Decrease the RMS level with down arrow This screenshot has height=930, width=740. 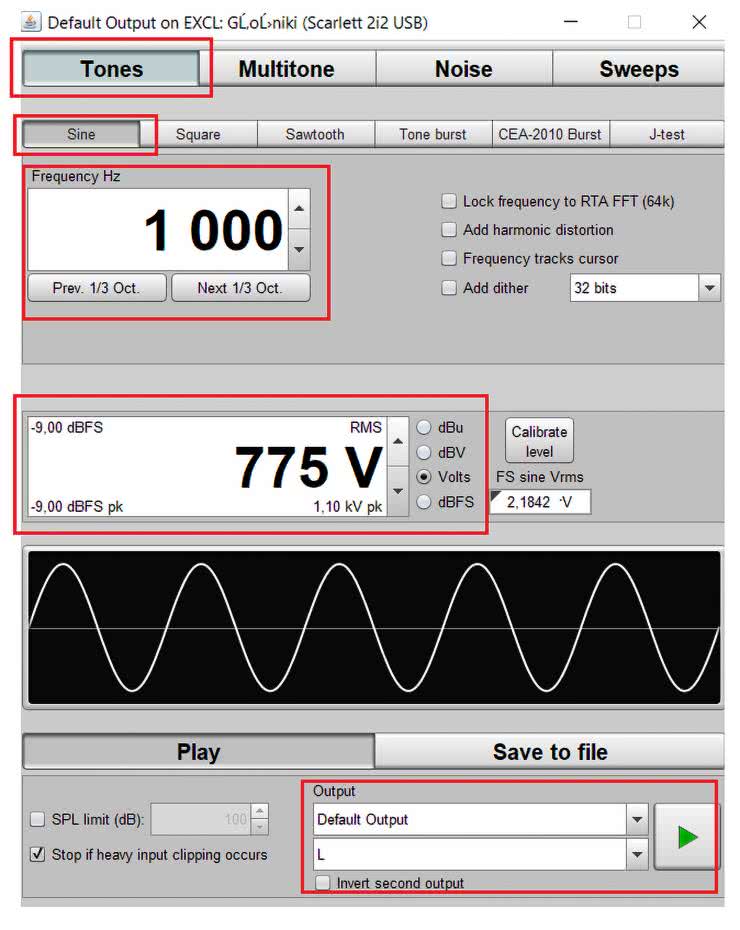click(x=398, y=491)
